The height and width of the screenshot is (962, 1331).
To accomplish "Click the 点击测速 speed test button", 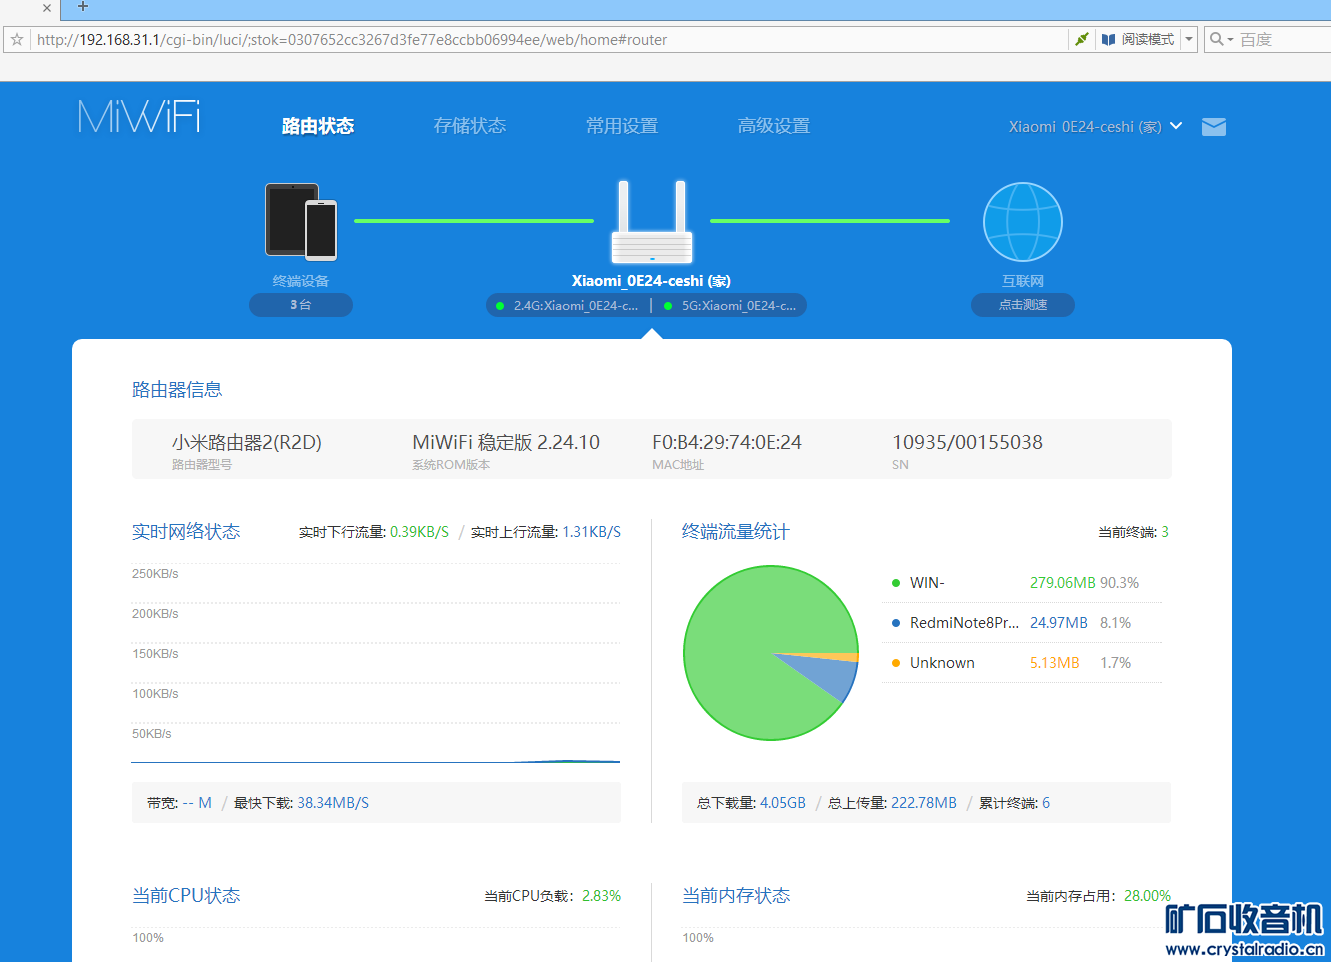I will coord(1022,305).
